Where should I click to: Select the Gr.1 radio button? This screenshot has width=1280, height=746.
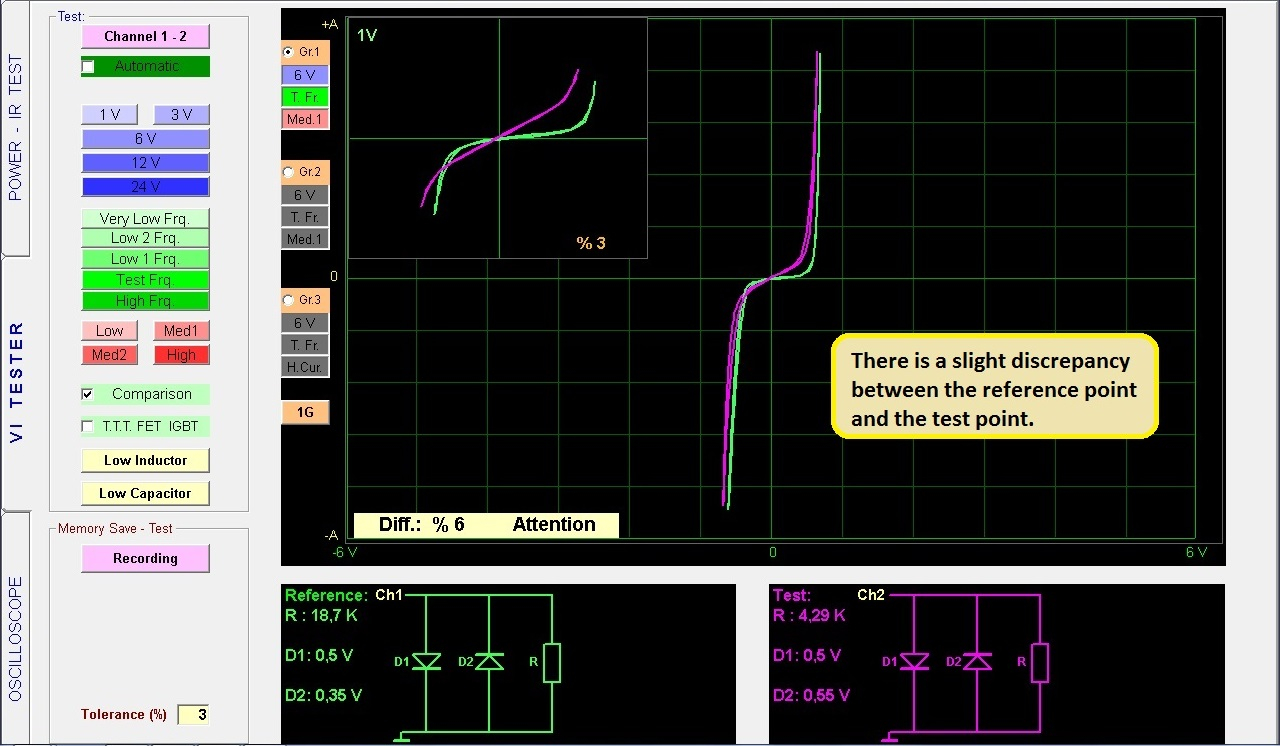click(x=289, y=51)
